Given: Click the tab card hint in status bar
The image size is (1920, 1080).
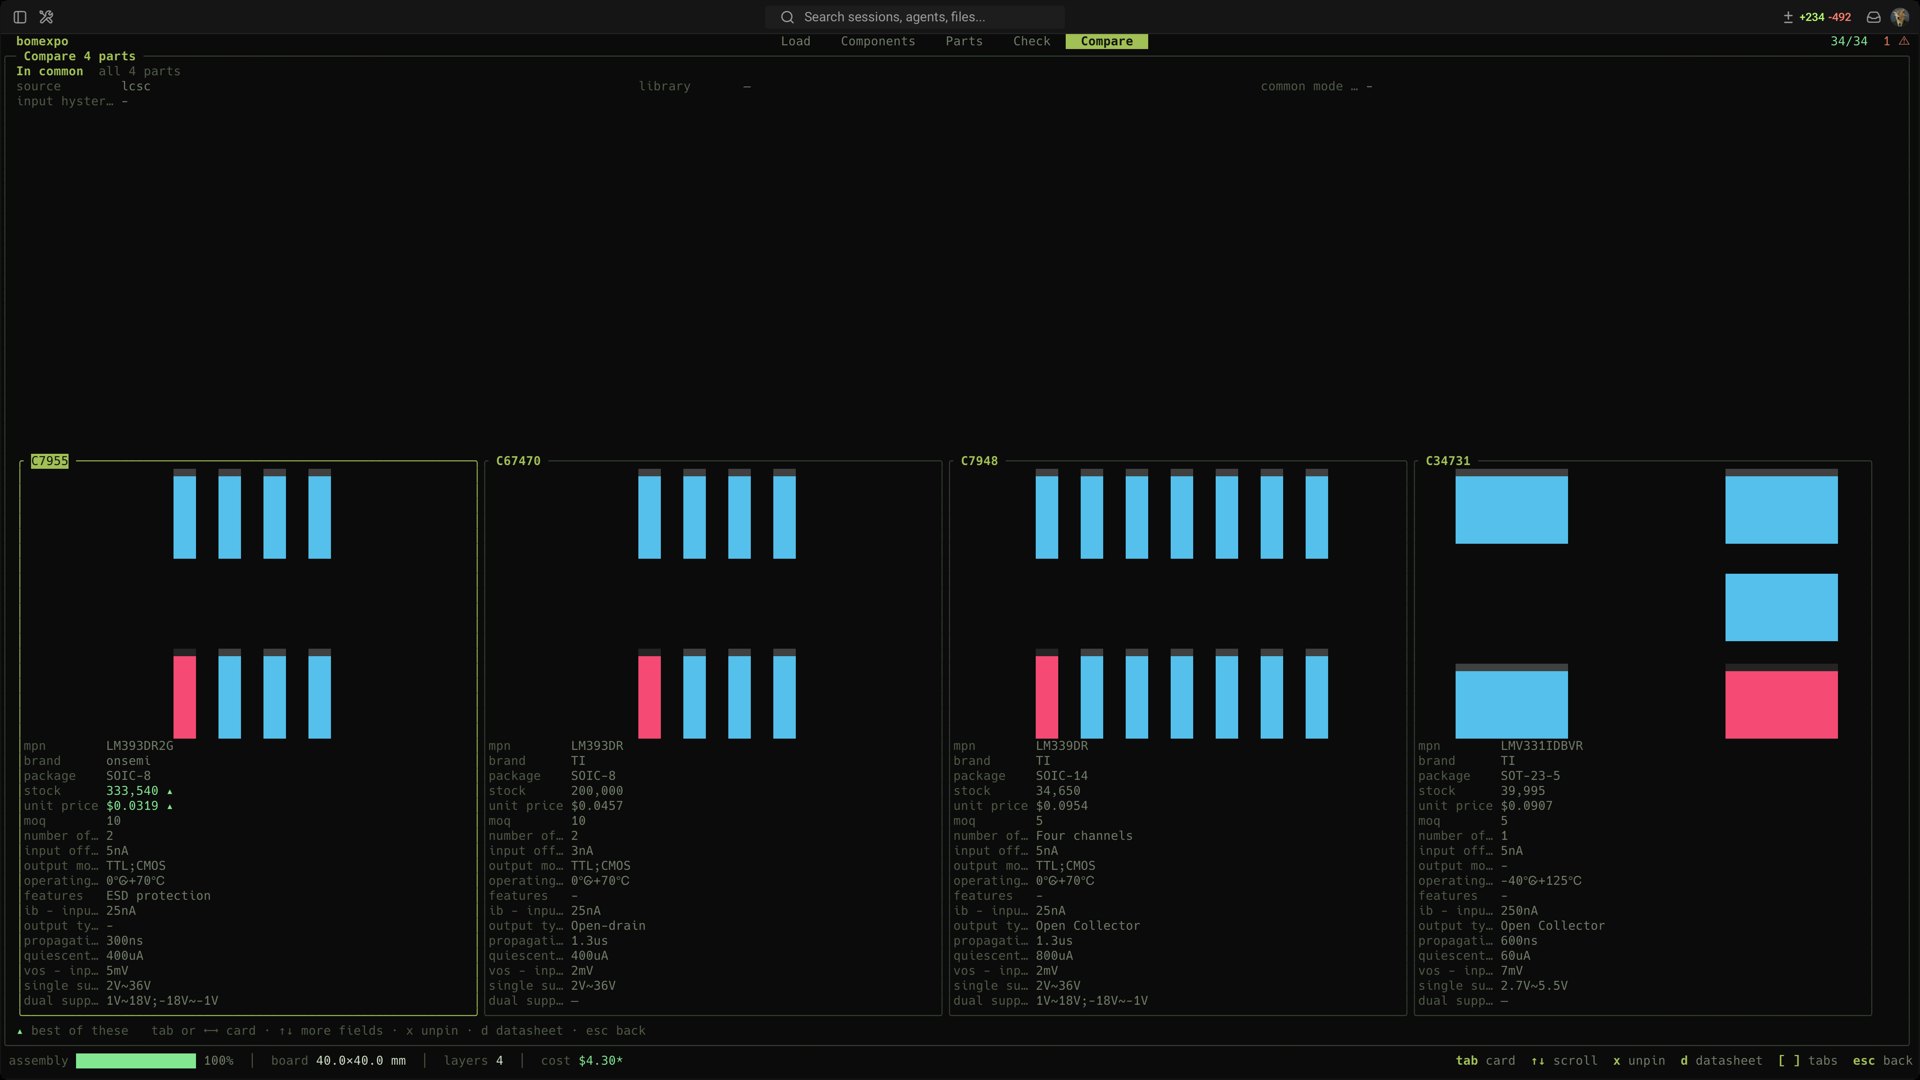Looking at the screenshot, I should click(1485, 1061).
